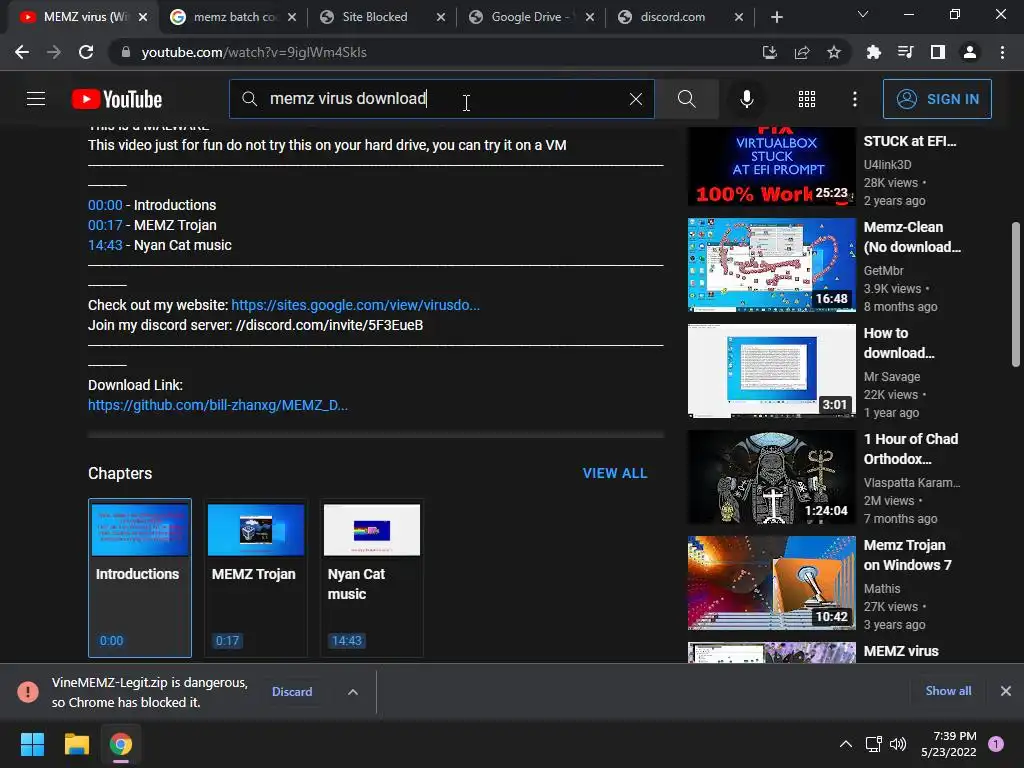1024x768 pixels.
Task: Open the Chrome profile icon
Action: click(970, 52)
